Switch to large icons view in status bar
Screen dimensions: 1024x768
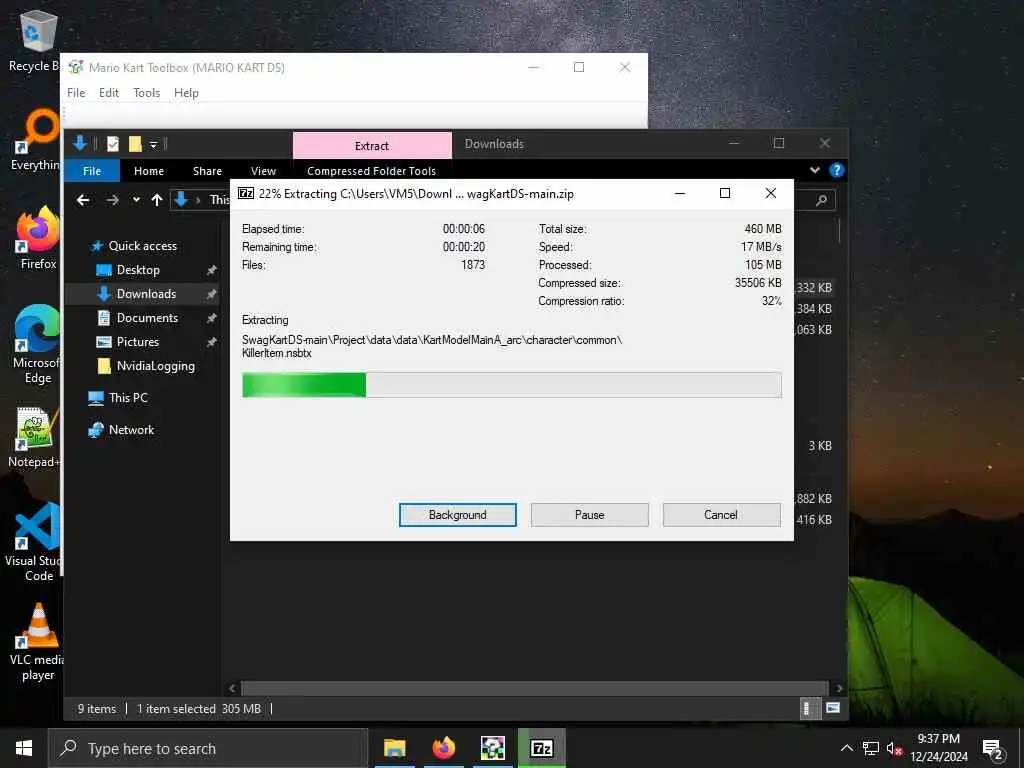833,708
